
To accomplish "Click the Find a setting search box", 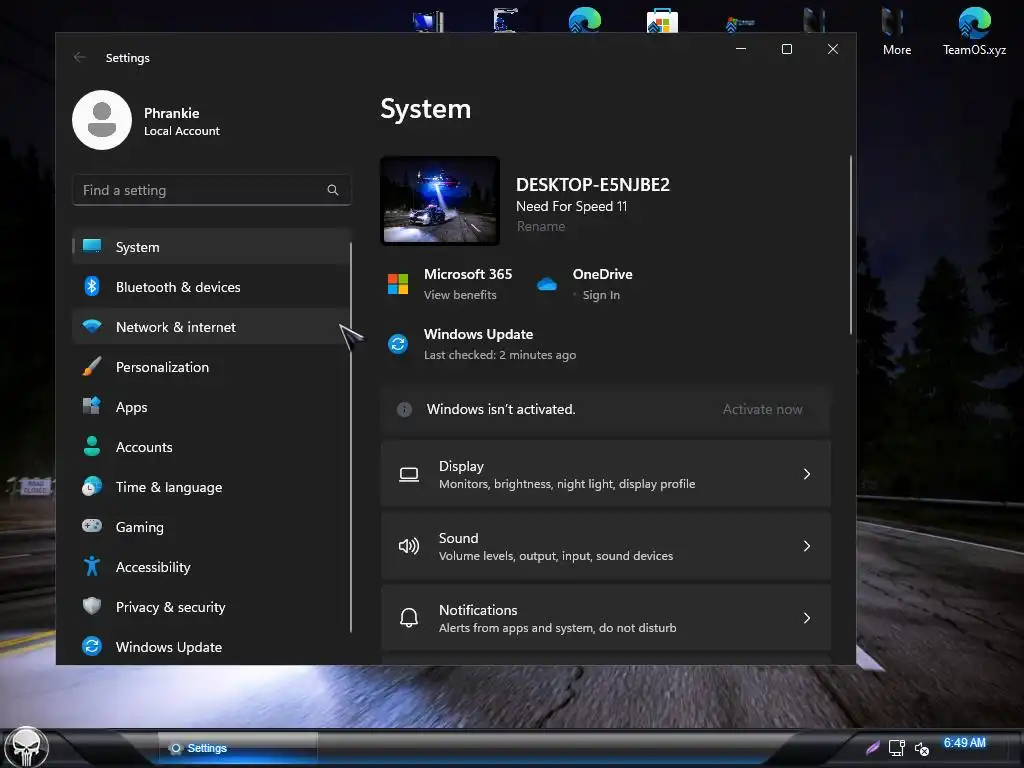I will point(212,190).
